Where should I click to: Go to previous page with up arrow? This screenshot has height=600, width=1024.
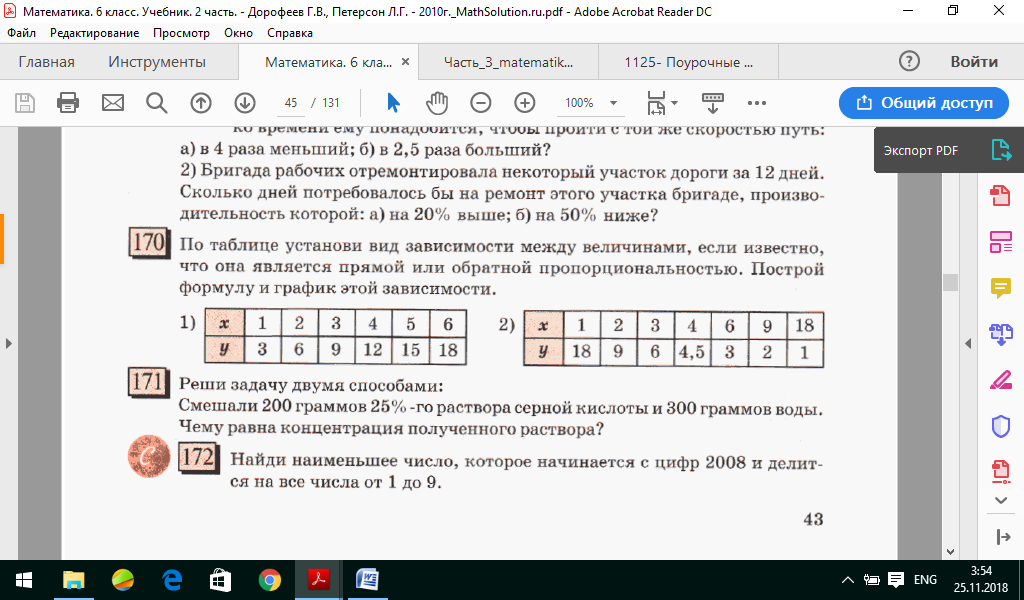click(201, 103)
